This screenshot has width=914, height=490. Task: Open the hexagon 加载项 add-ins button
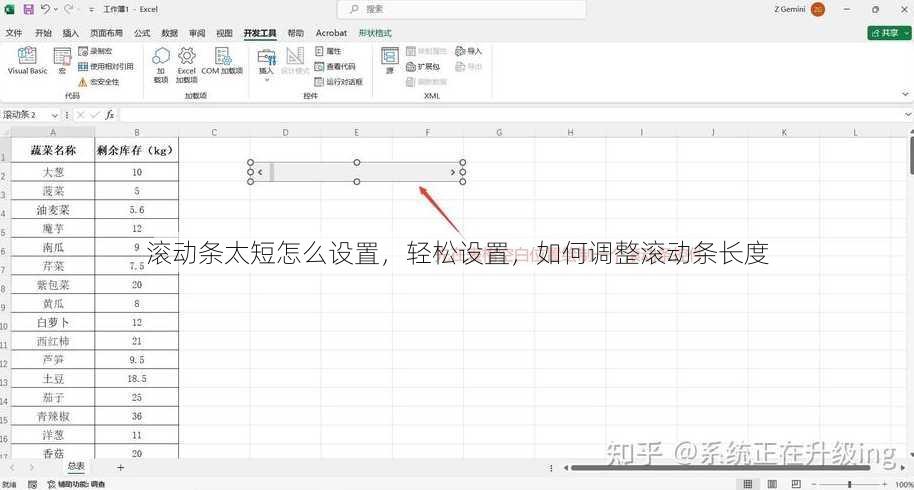pos(161,65)
